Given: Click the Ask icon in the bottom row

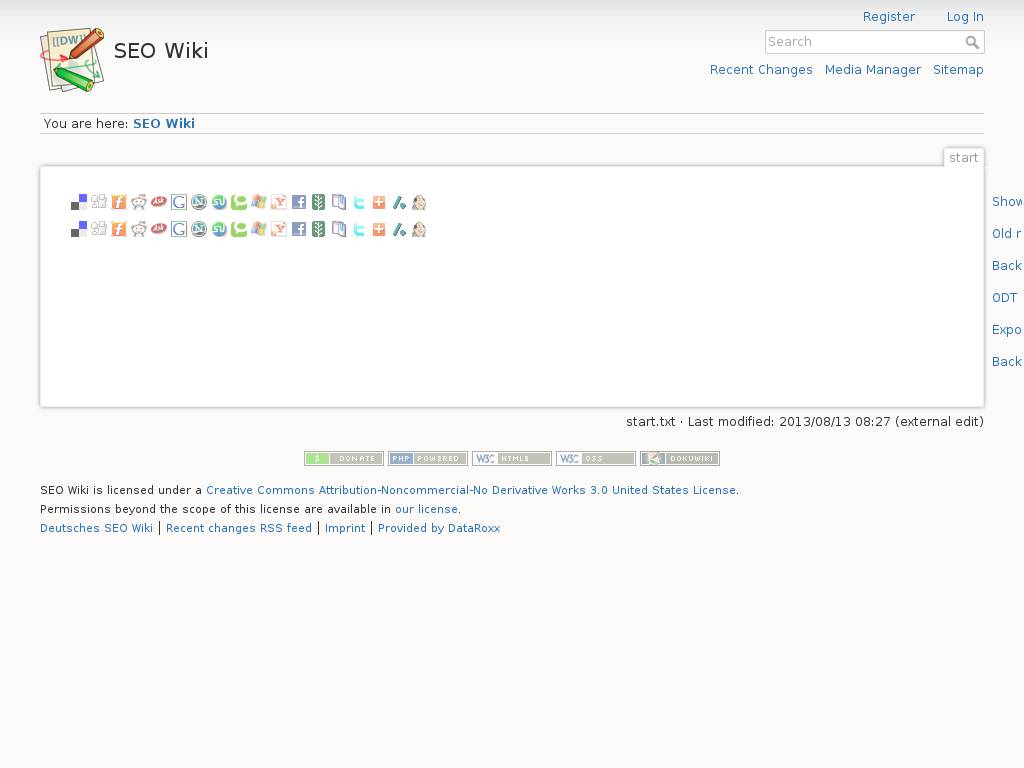Looking at the screenshot, I should coord(159,230).
